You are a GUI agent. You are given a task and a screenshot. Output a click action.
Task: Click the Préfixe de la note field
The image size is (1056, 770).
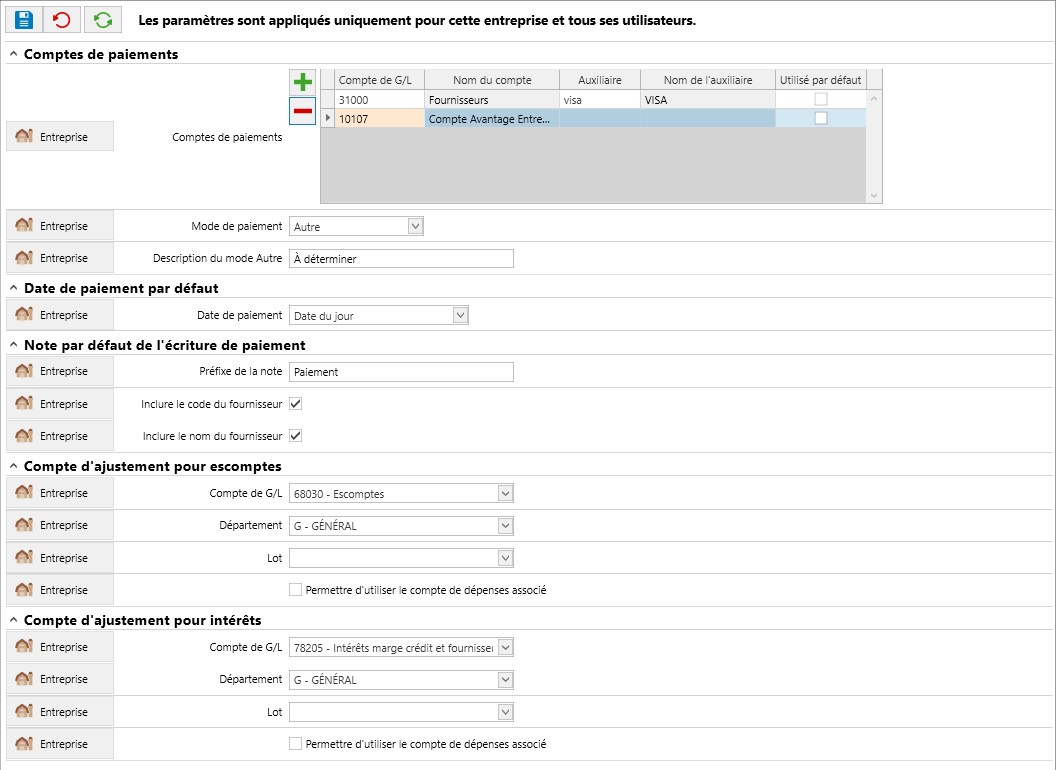401,372
